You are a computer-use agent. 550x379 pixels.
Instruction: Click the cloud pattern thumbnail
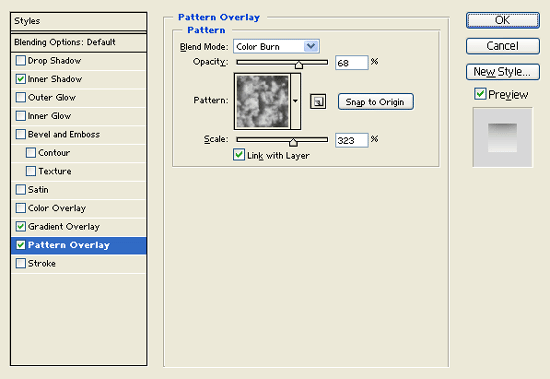pyautogui.click(x=262, y=101)
